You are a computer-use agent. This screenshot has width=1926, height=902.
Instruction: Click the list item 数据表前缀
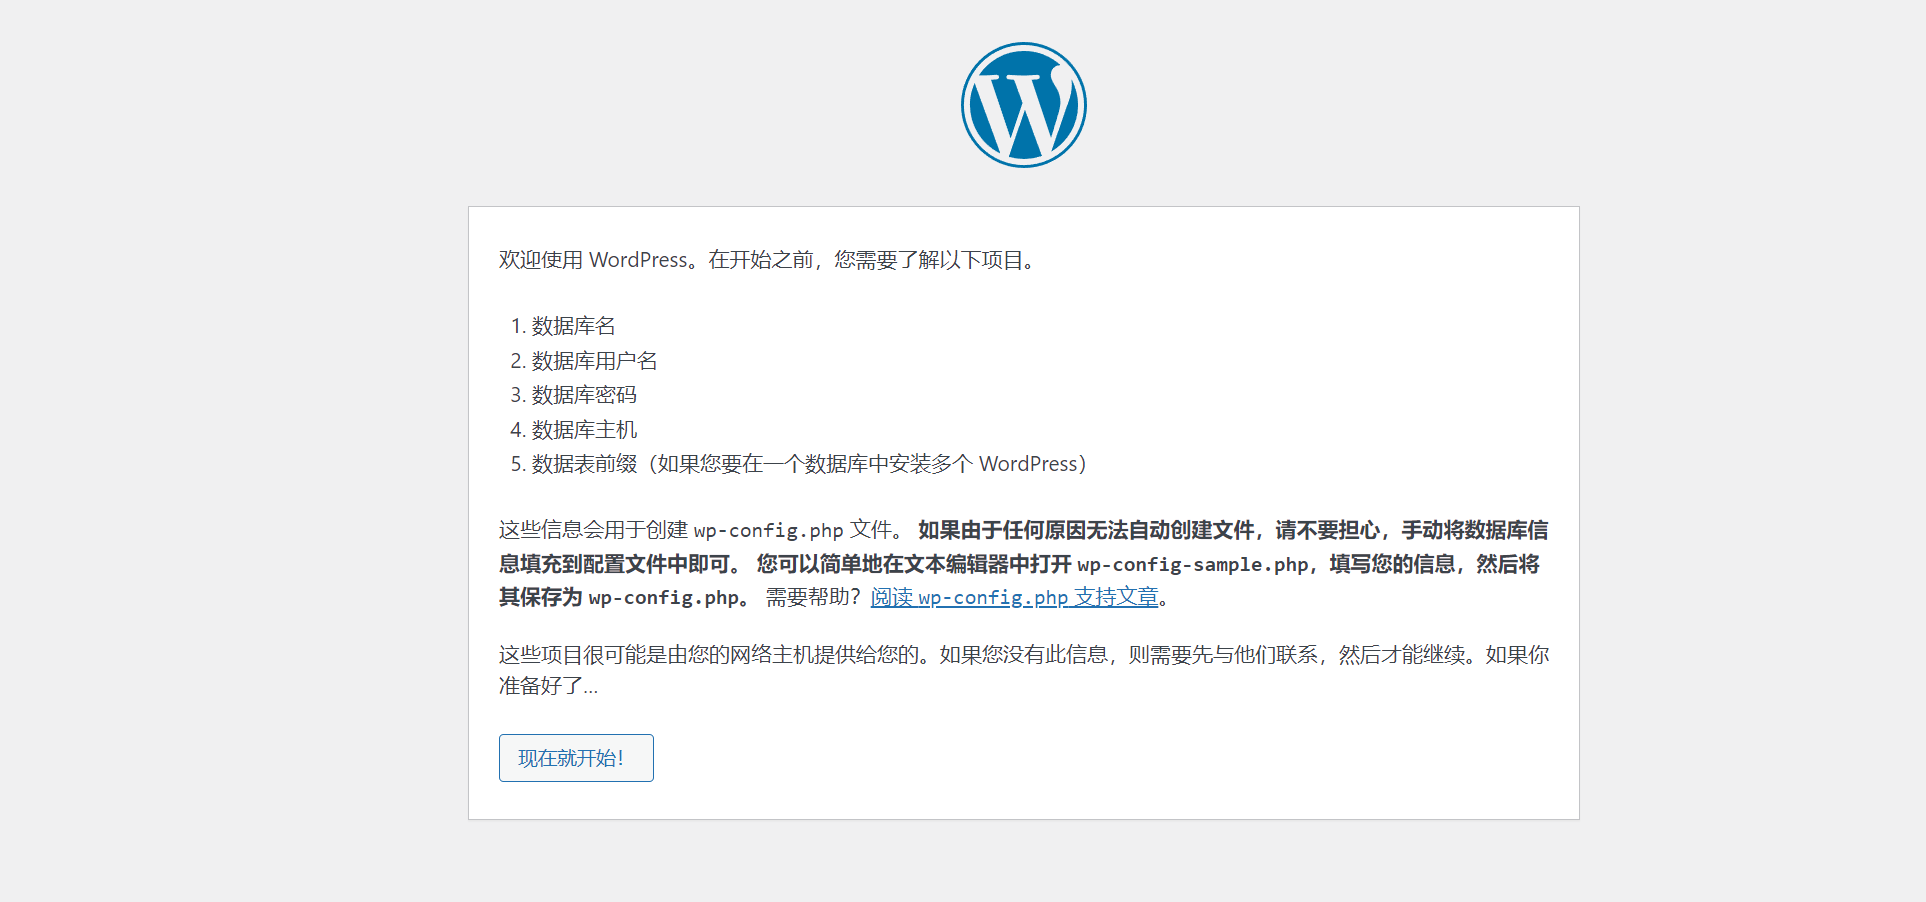tap(808, 464)
